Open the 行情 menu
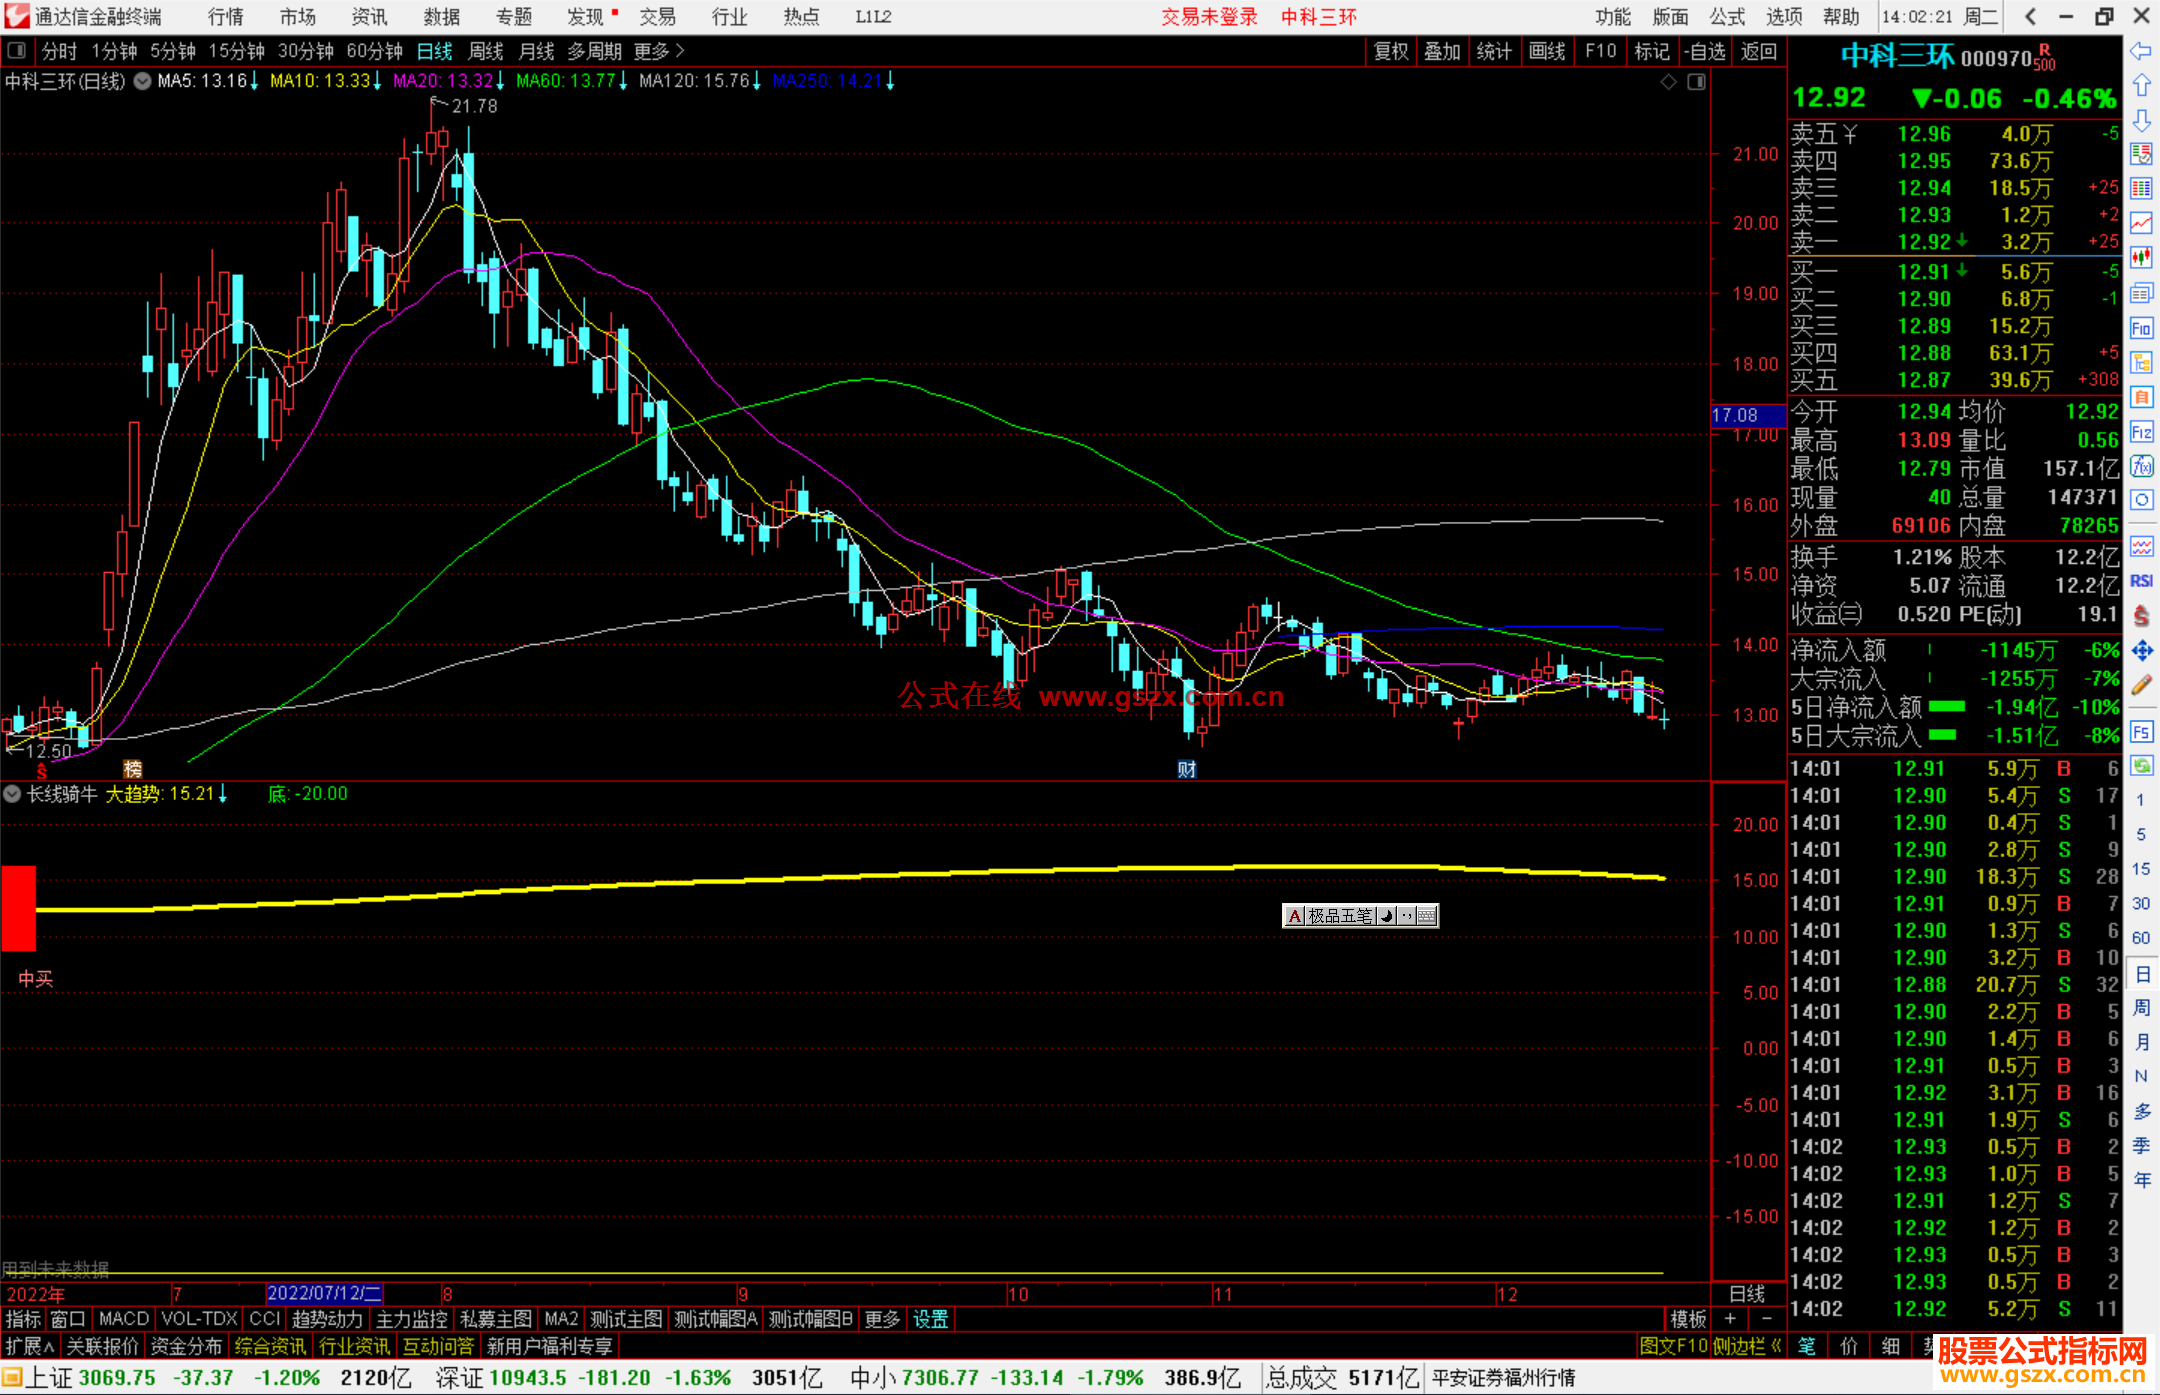 (225, 17)
